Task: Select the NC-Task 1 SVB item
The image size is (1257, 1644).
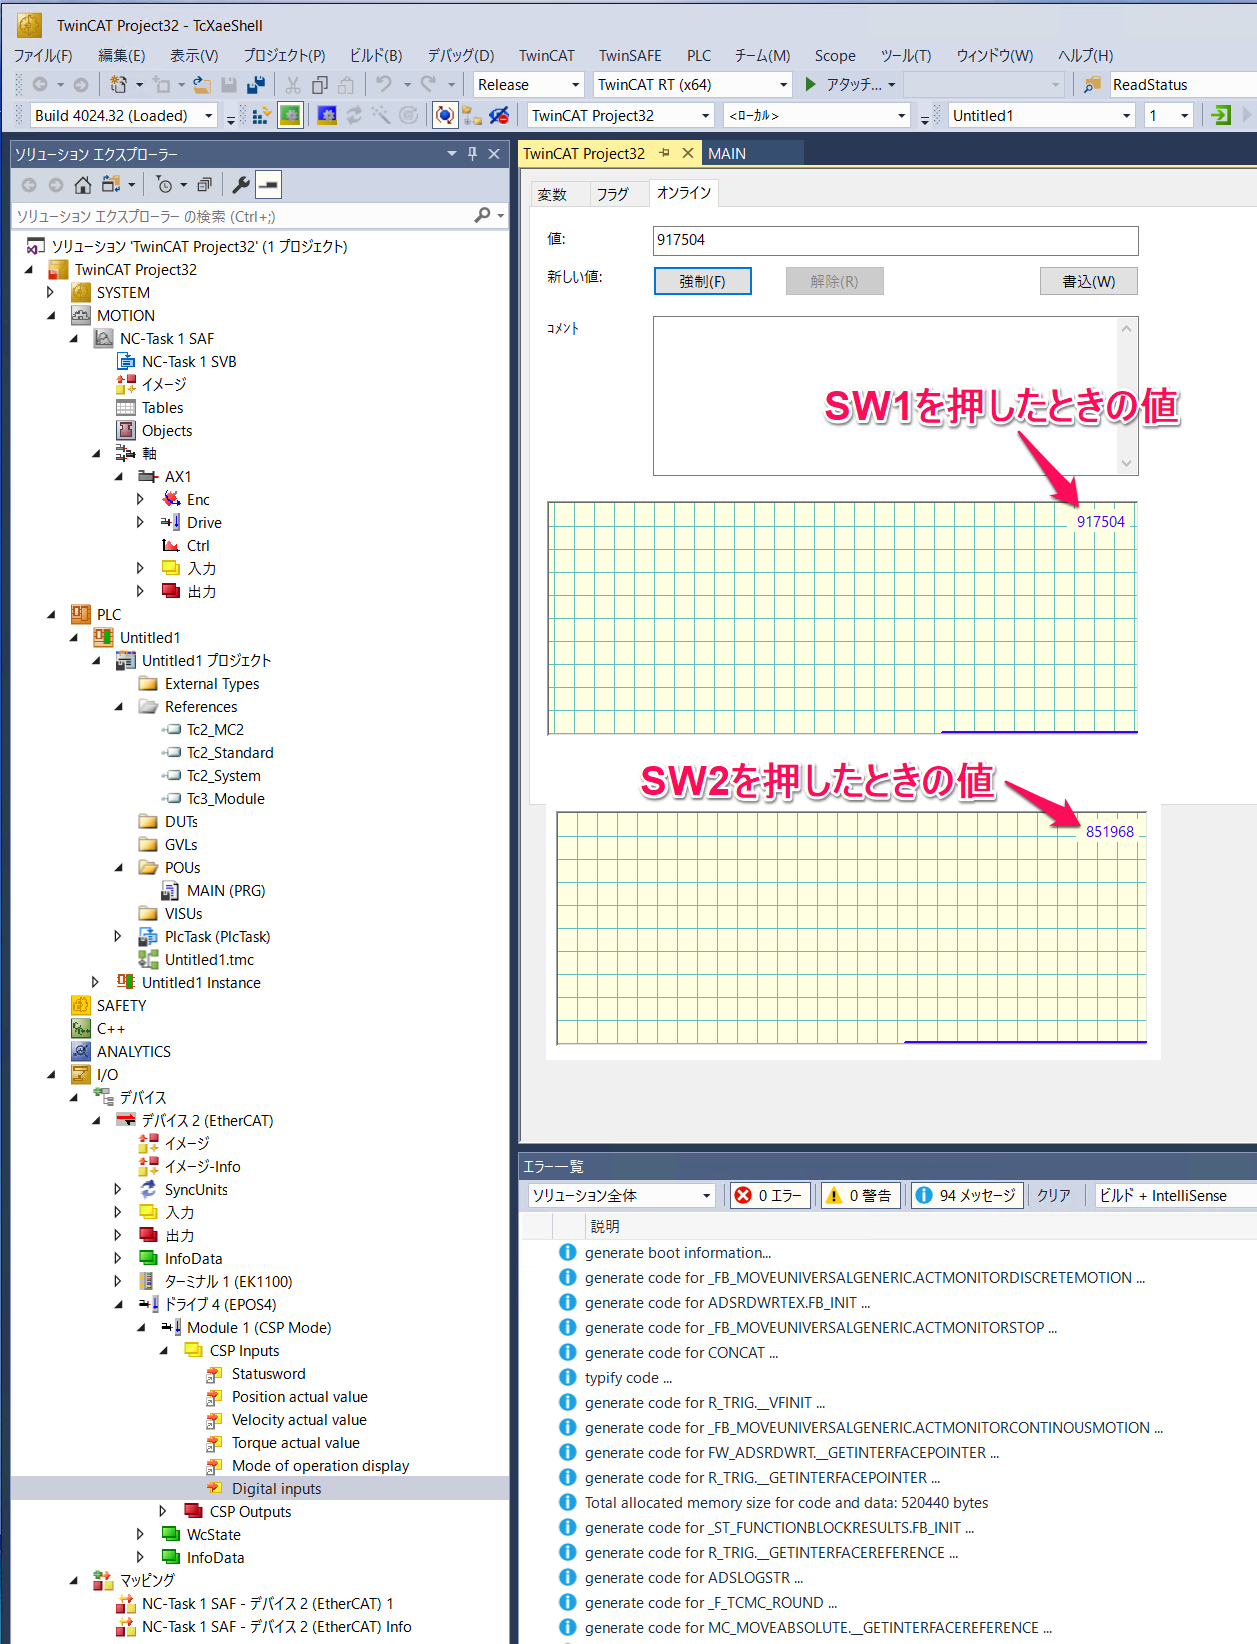Action: click(189, 361)
